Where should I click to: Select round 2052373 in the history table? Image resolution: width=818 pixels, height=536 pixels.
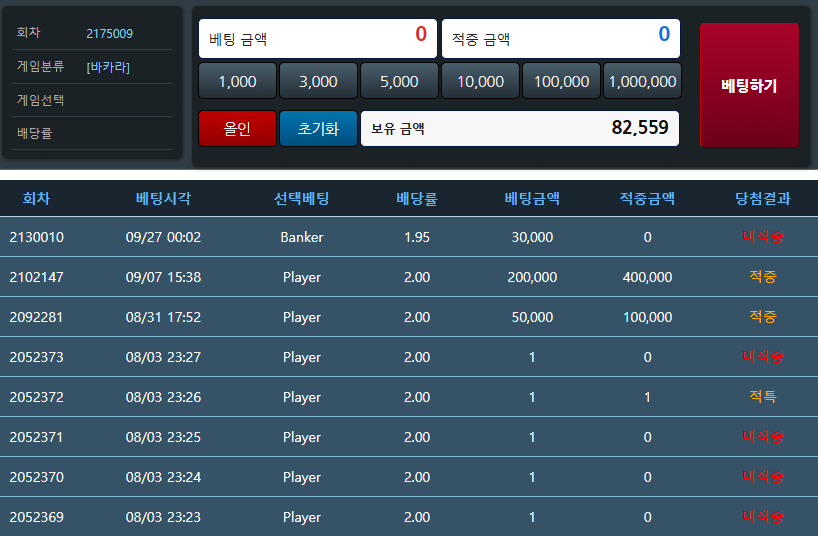coord(37,357)
